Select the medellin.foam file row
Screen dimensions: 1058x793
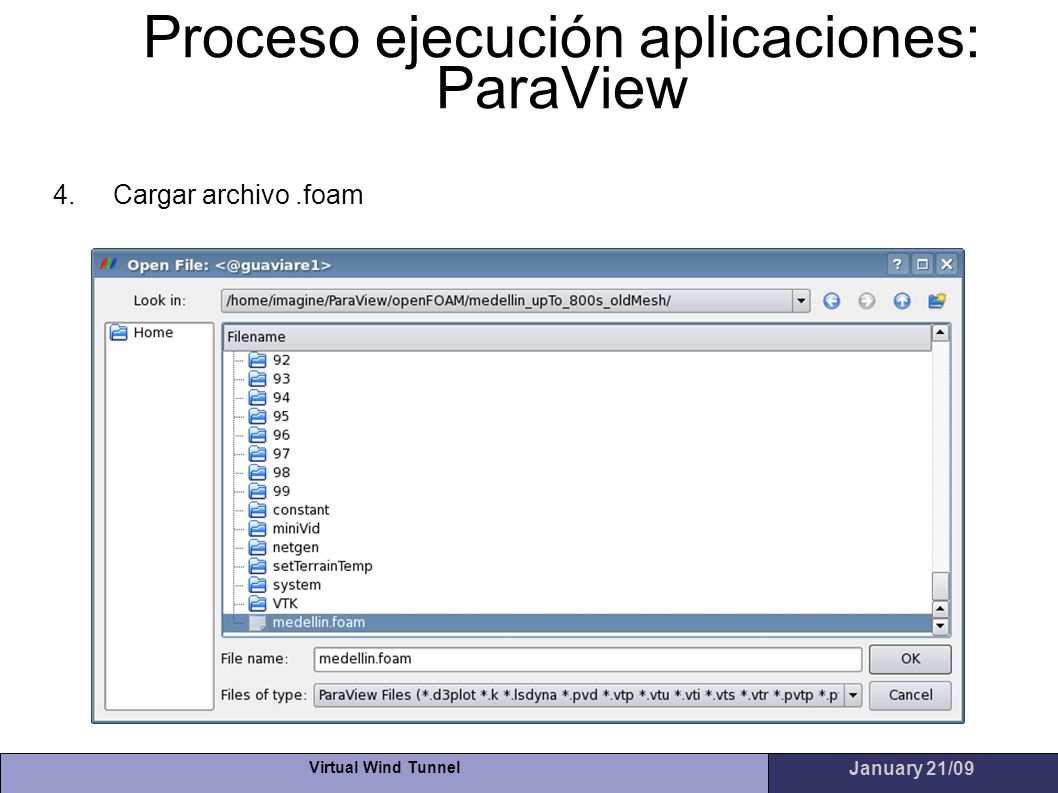tap(577, 623)
